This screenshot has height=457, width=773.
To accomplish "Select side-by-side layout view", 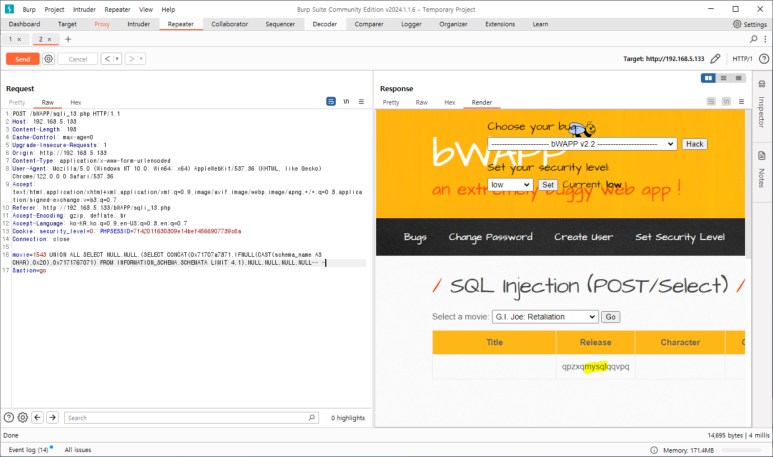I will (708, 78).
